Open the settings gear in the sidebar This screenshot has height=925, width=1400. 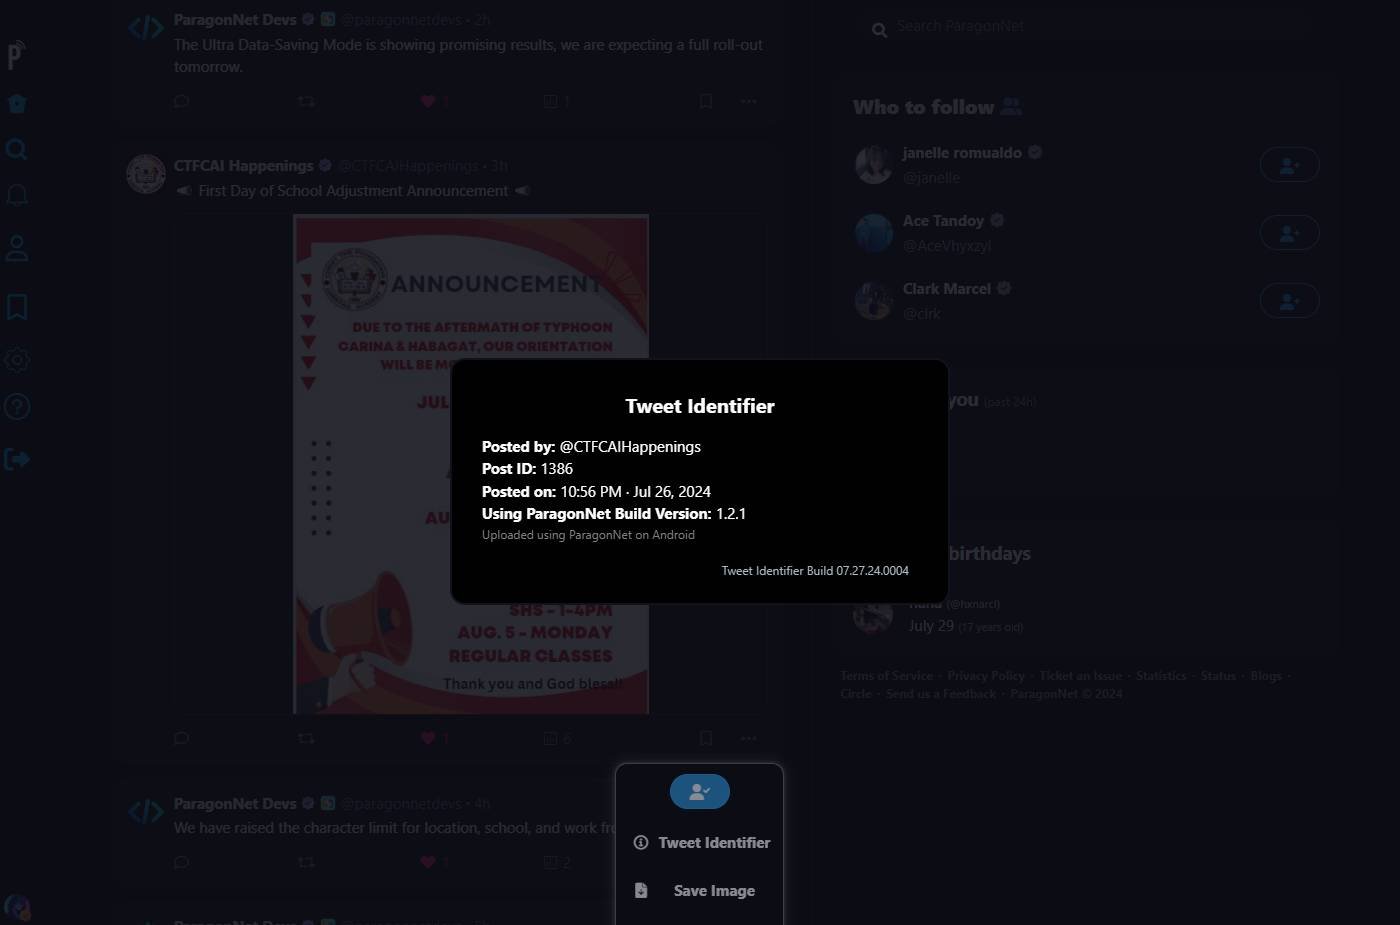tap(17, 360)
